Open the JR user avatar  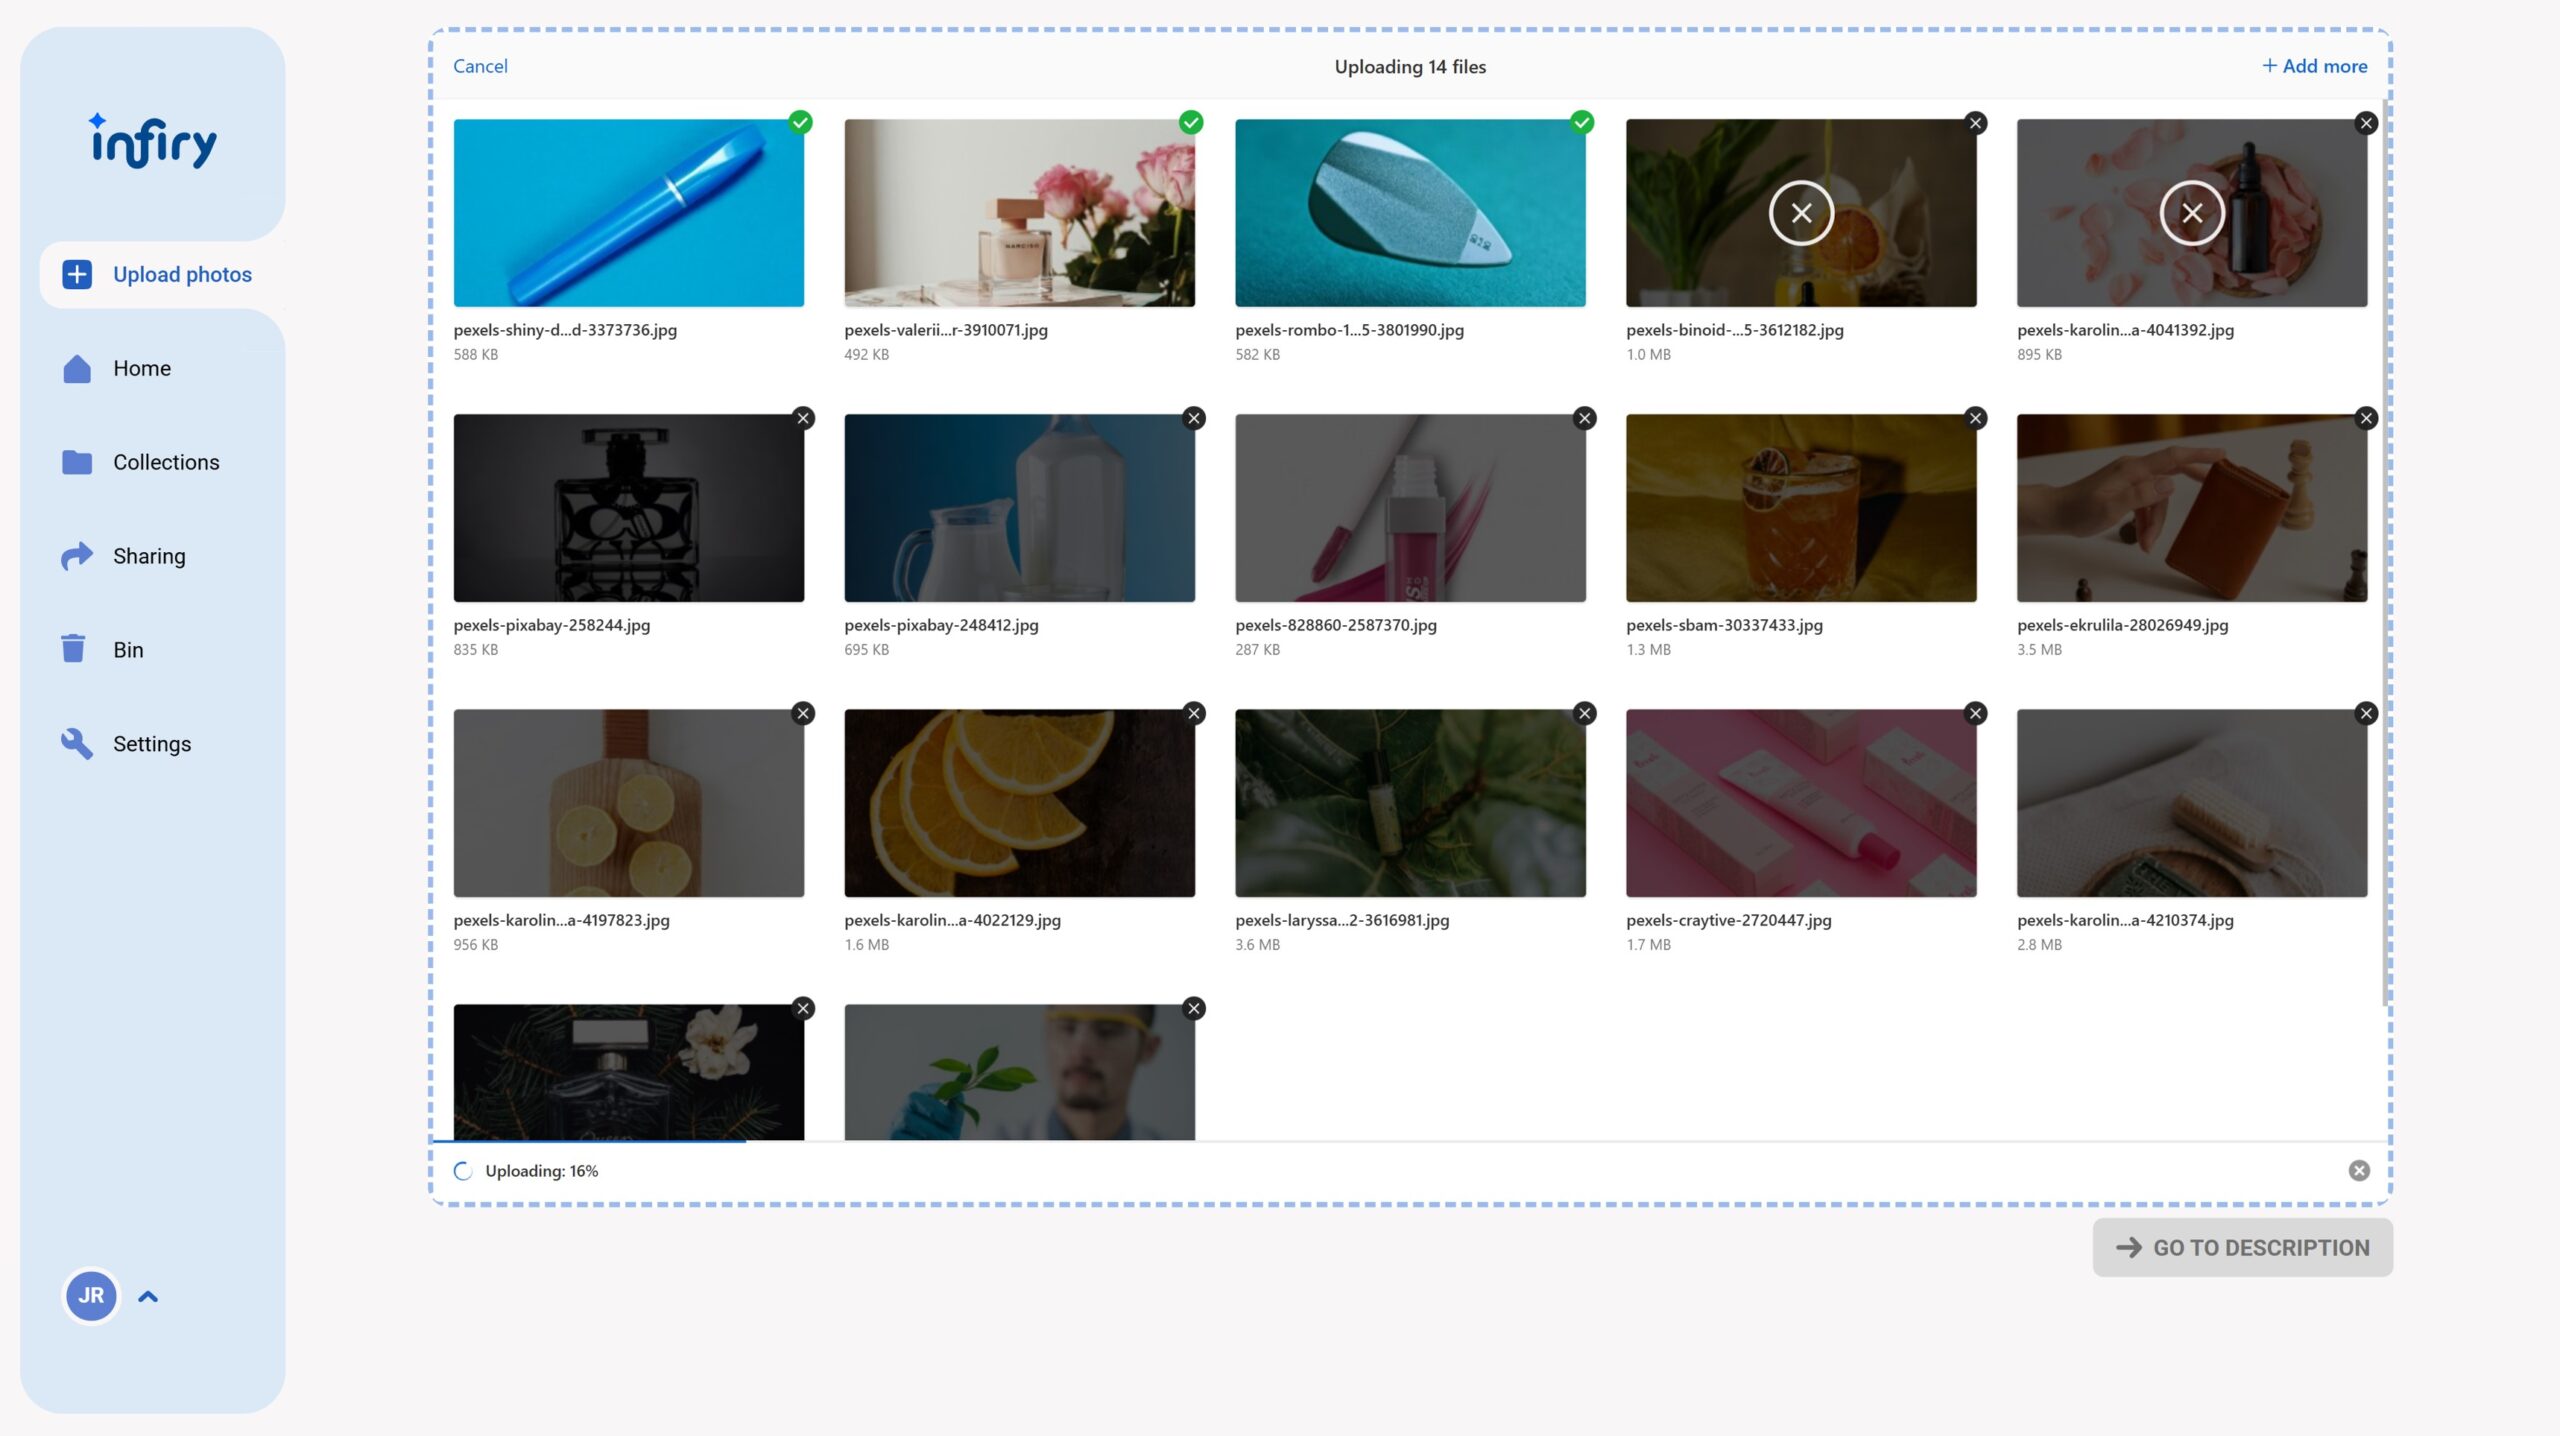[91, 1295]
